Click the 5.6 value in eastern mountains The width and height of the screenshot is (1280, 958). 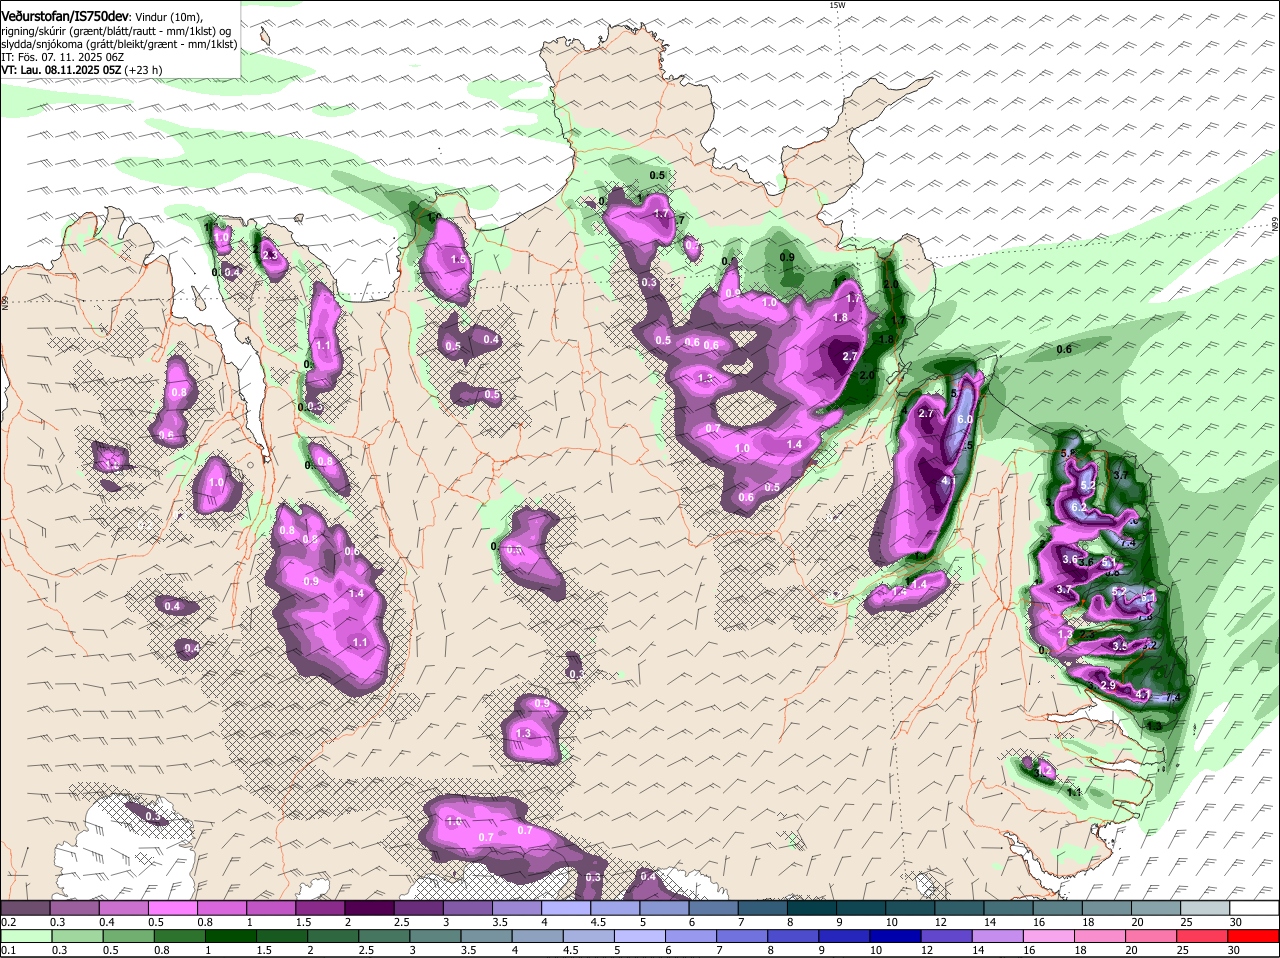[1067, 454]
